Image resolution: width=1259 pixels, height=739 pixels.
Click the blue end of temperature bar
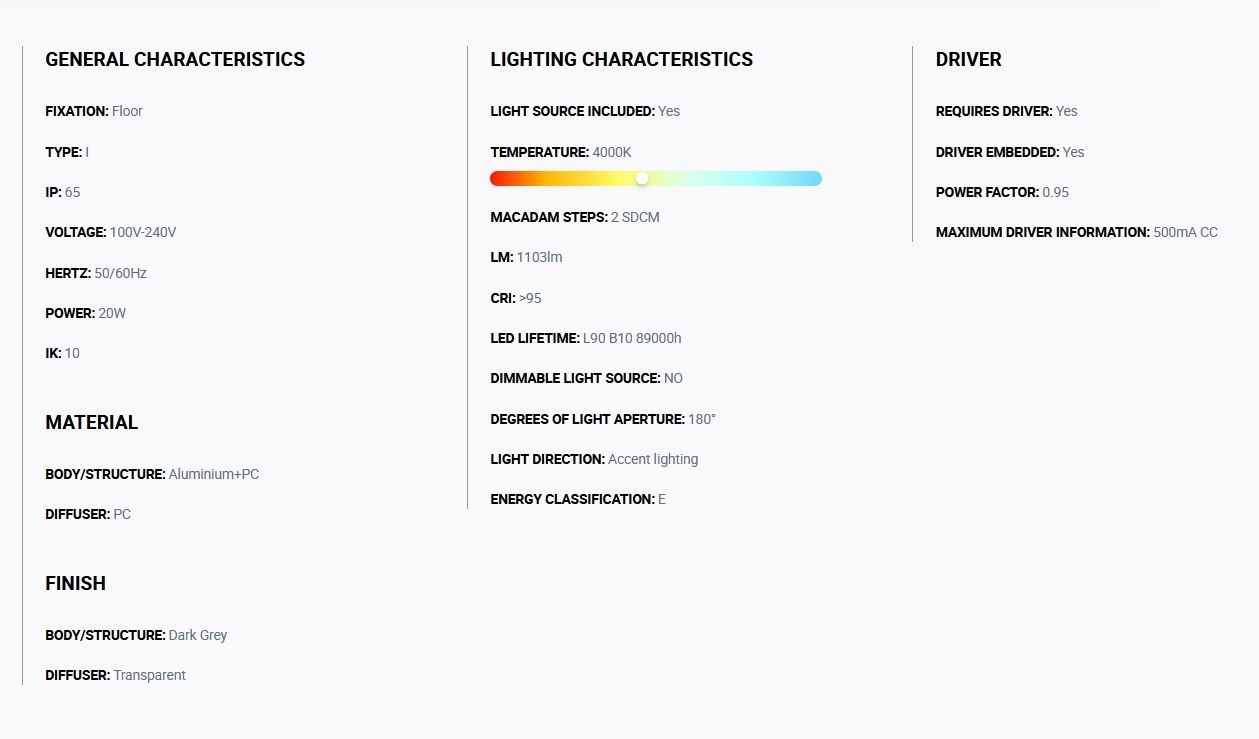(814, 178)
